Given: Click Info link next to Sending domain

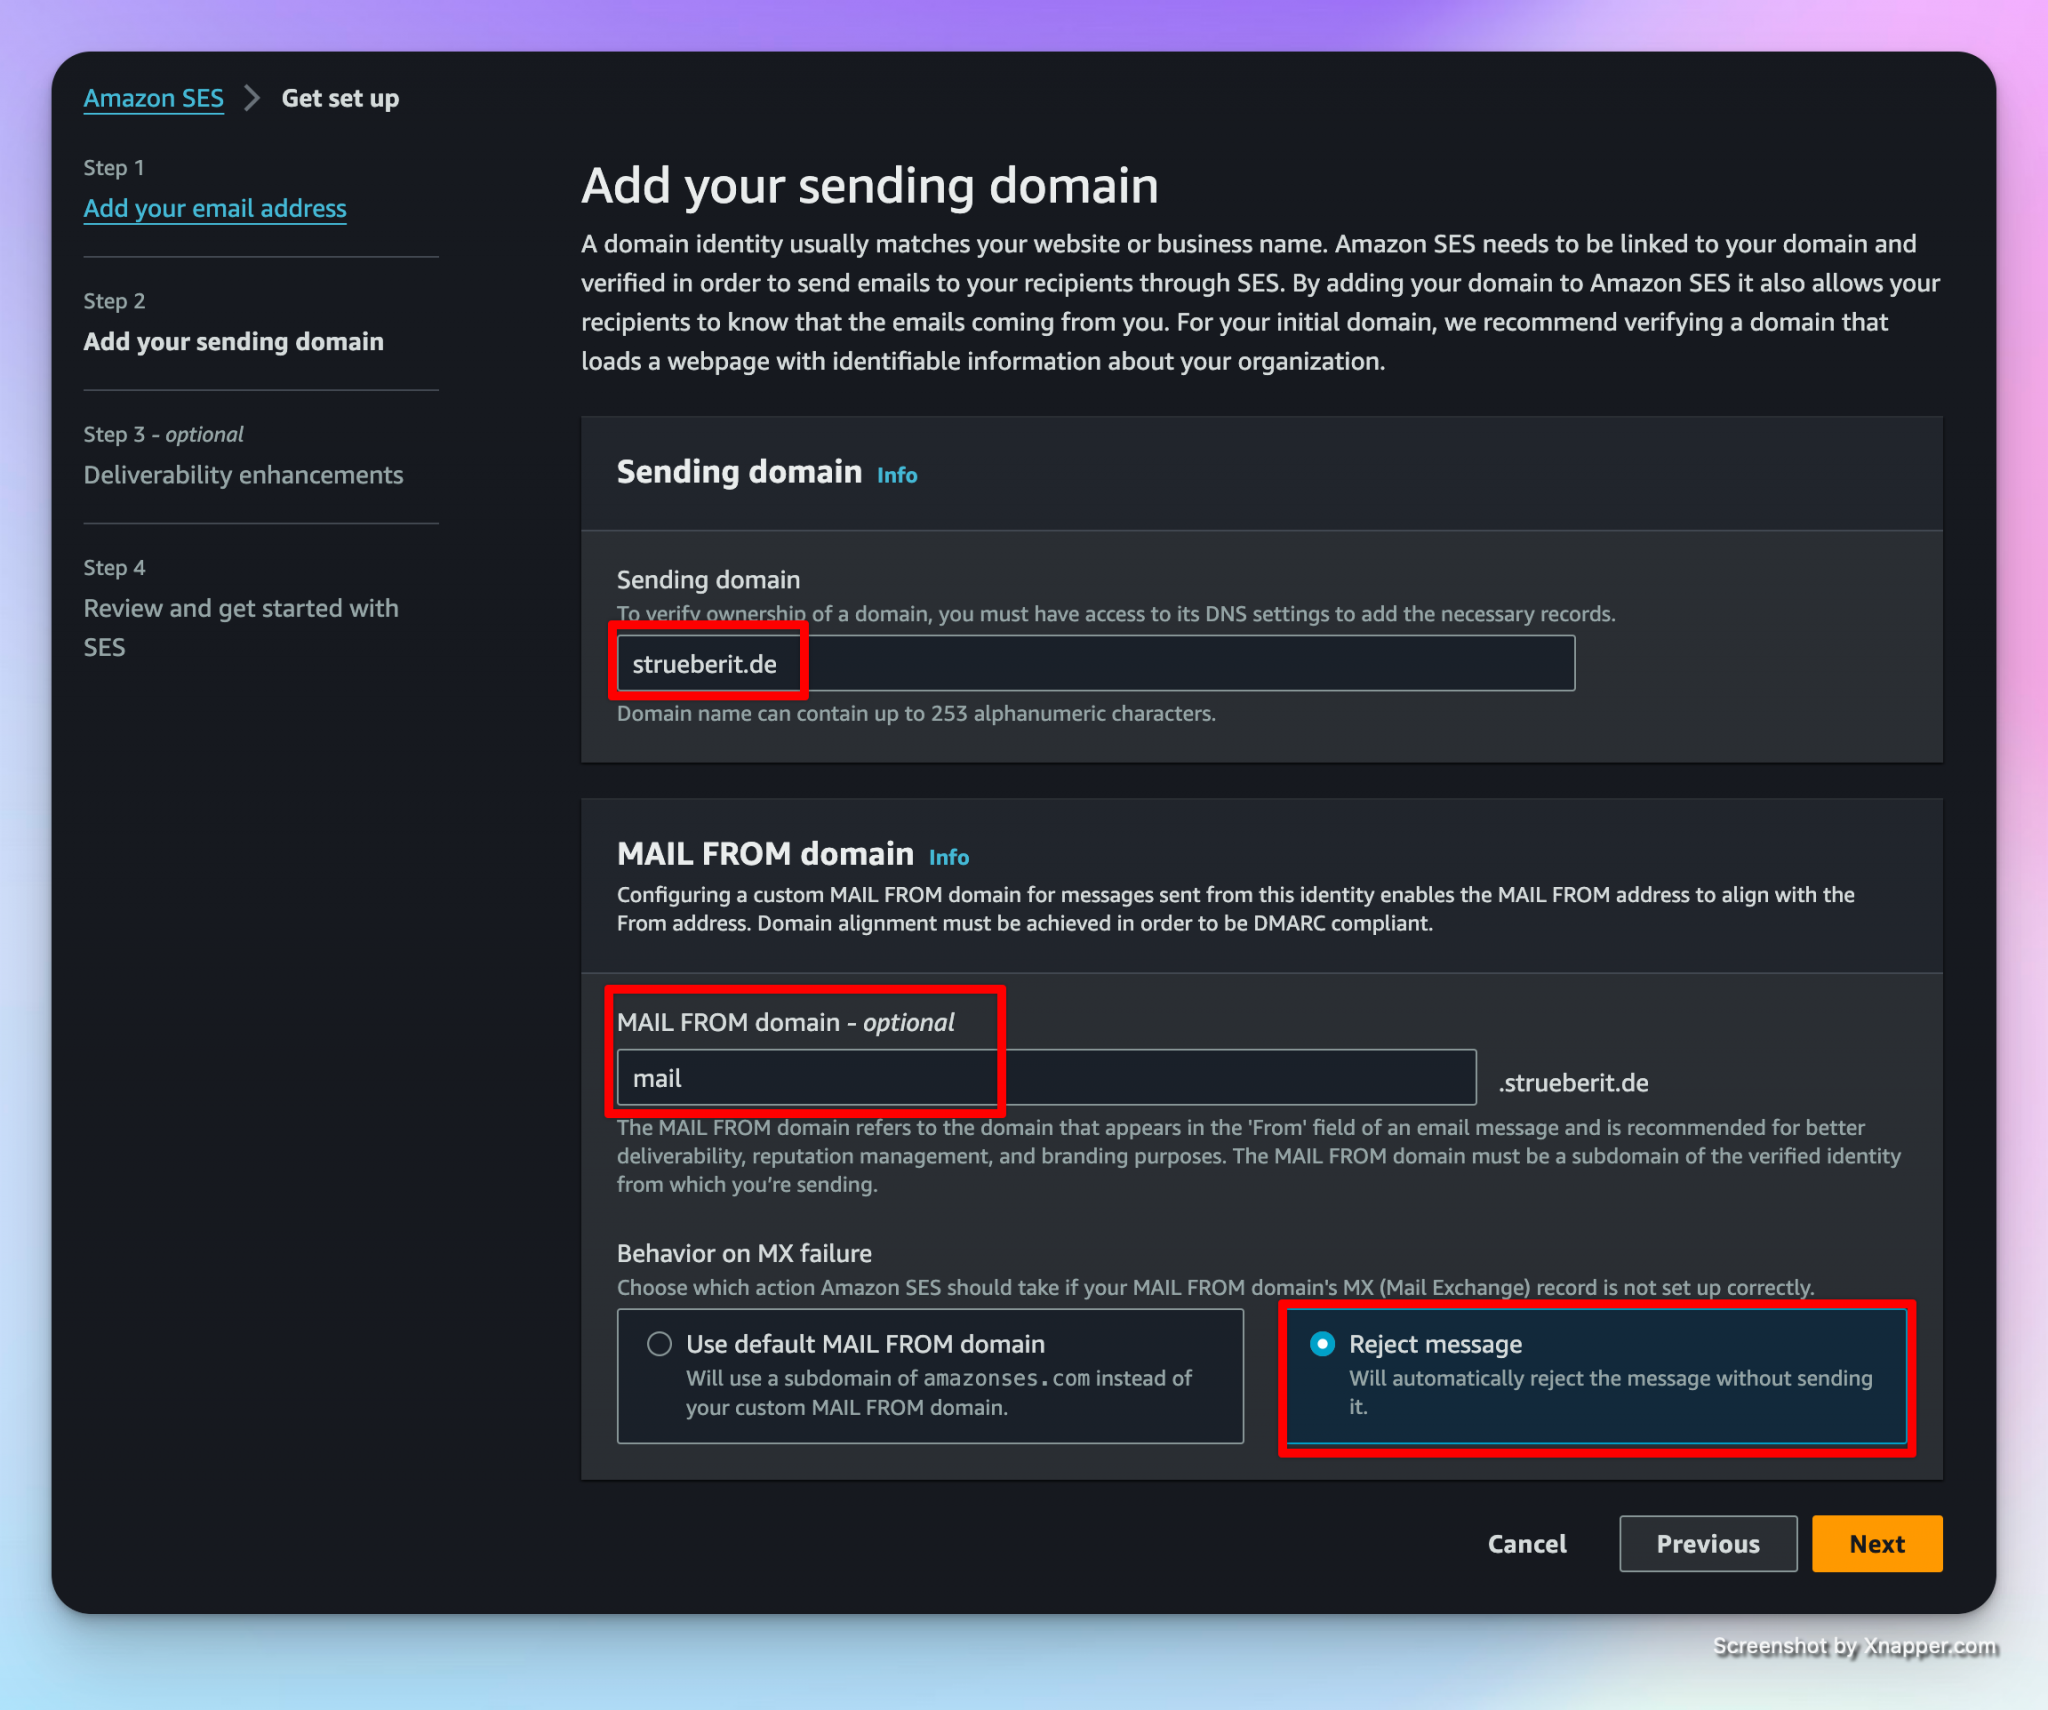Looking at the screenshot, I should tap(896, 475).
